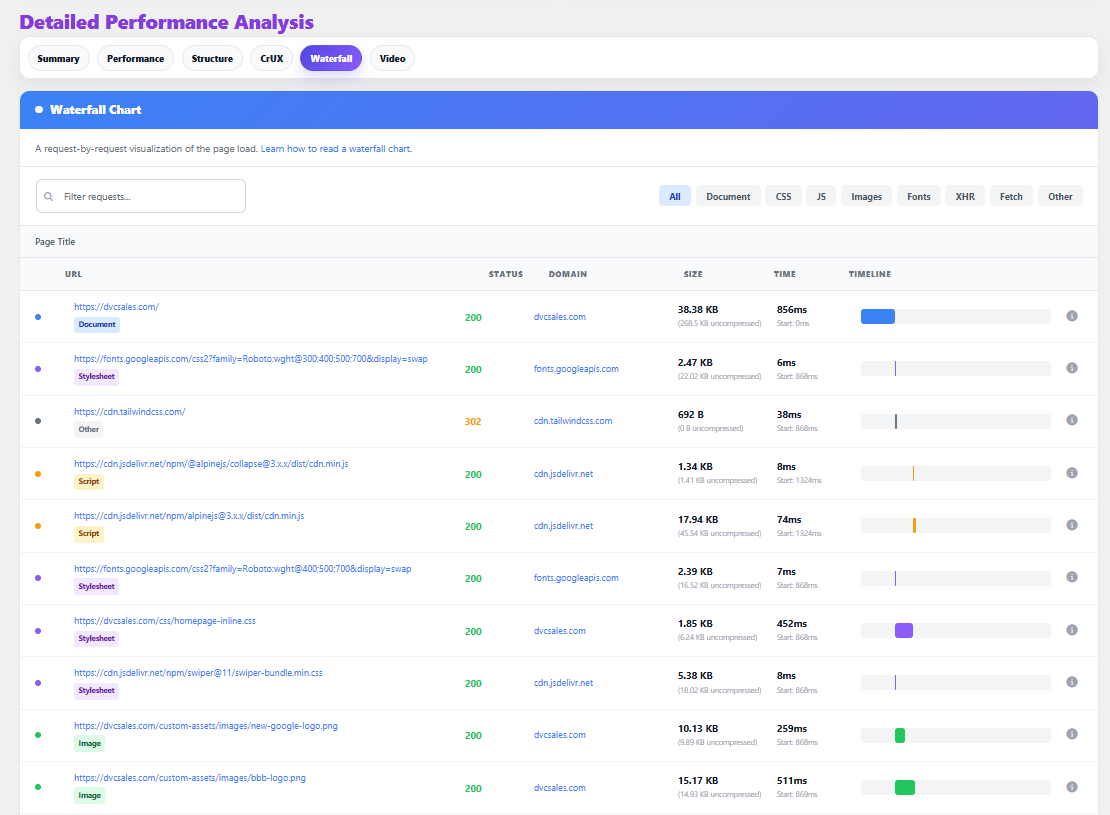Click info icon for dvcsales.com document row
This screenshot has width=1110, height=815.
tap(1072, 316)
